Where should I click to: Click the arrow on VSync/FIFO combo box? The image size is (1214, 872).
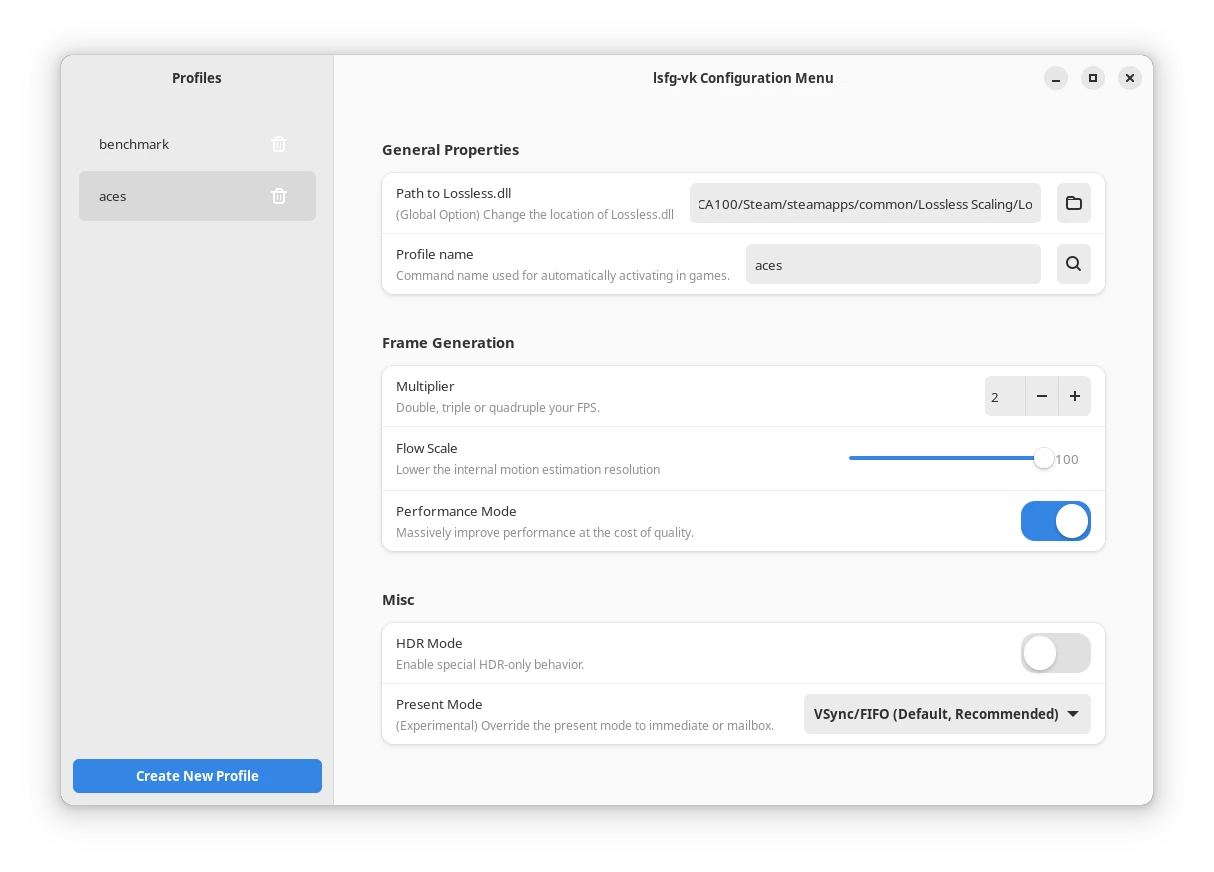pyautogui.click(x=1073, y=714)
